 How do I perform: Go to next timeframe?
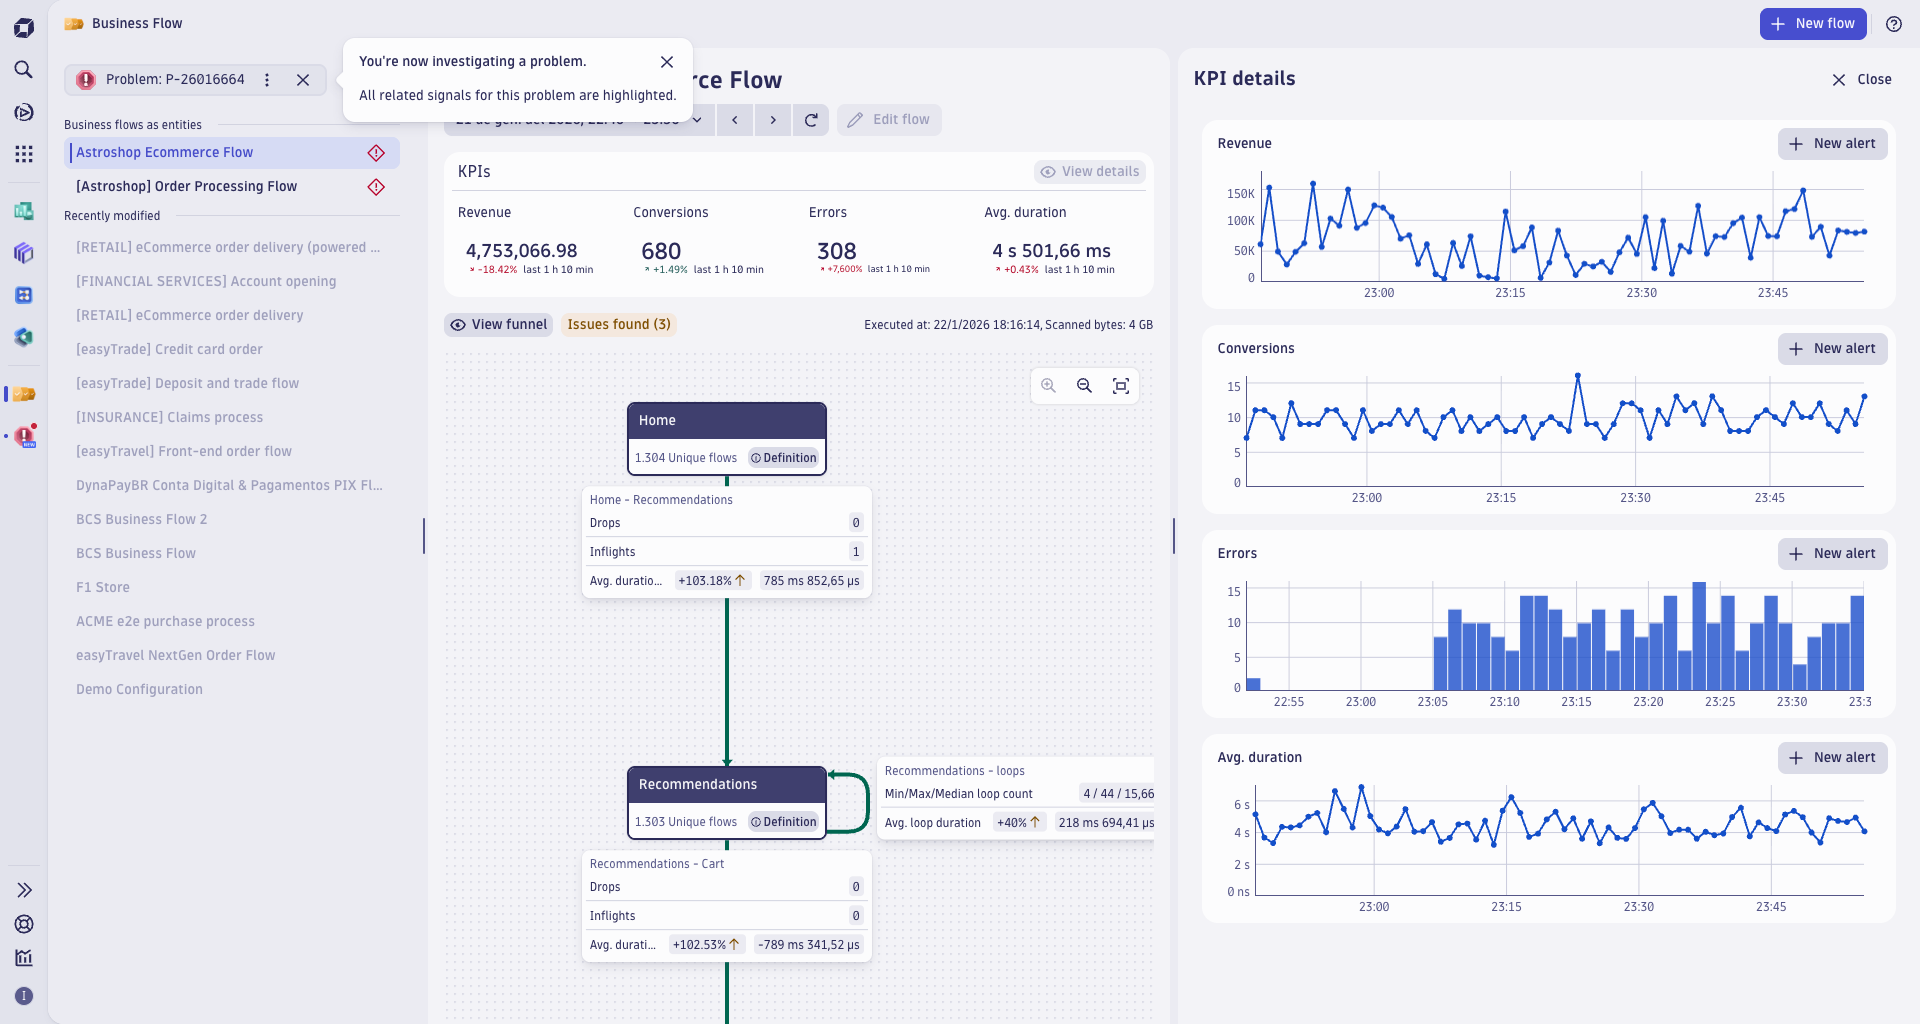[772, 120]
